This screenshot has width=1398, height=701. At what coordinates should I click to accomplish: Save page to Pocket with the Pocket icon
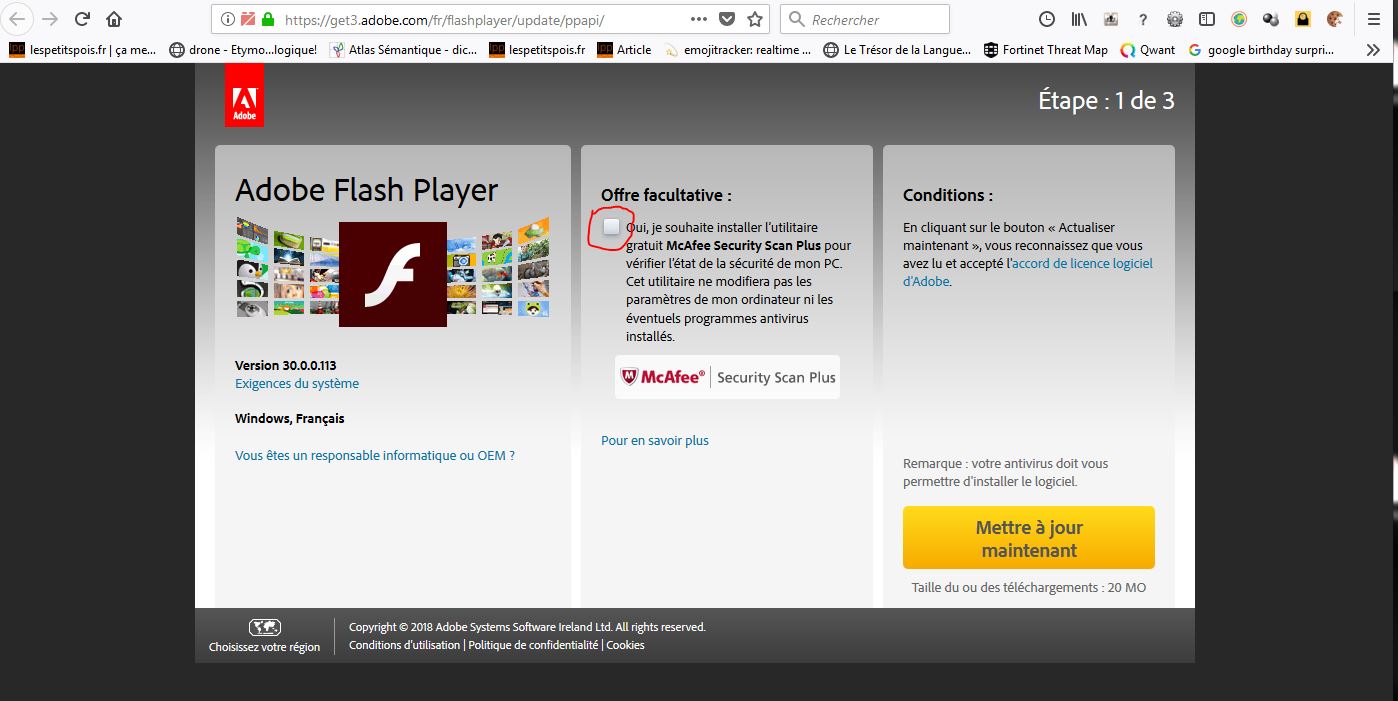coord(727,19)
